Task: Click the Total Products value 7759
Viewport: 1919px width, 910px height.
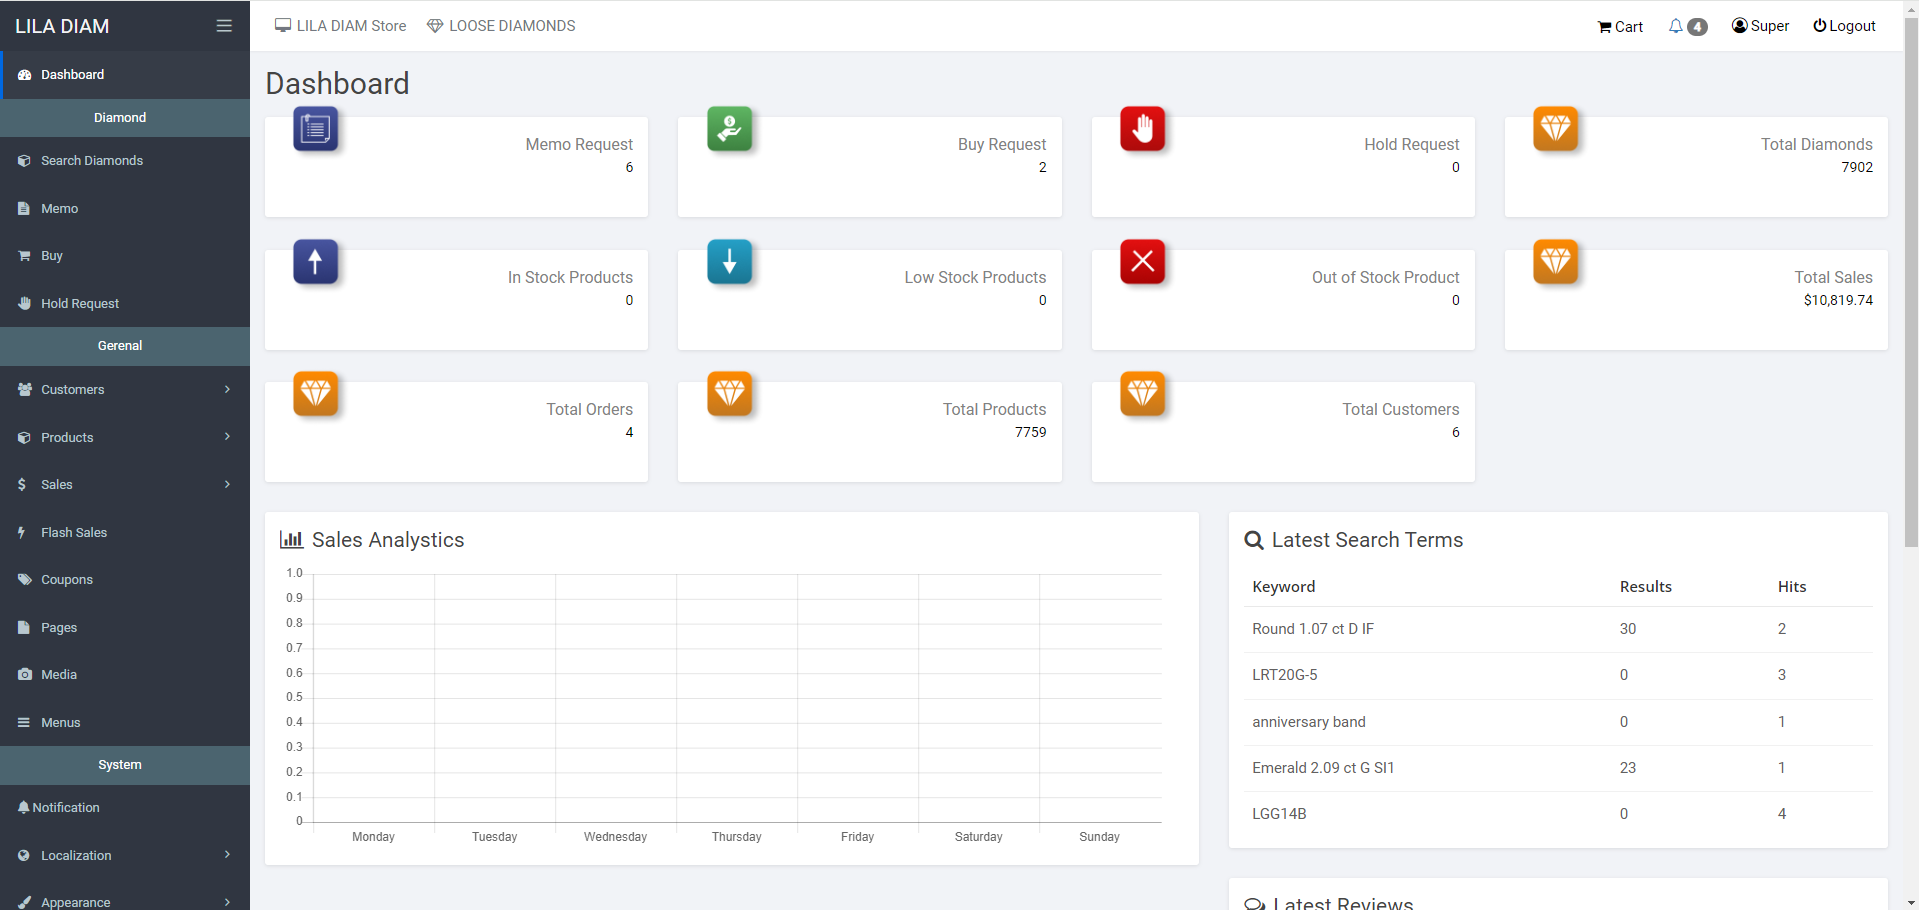Action: [x=1031, y=432]
